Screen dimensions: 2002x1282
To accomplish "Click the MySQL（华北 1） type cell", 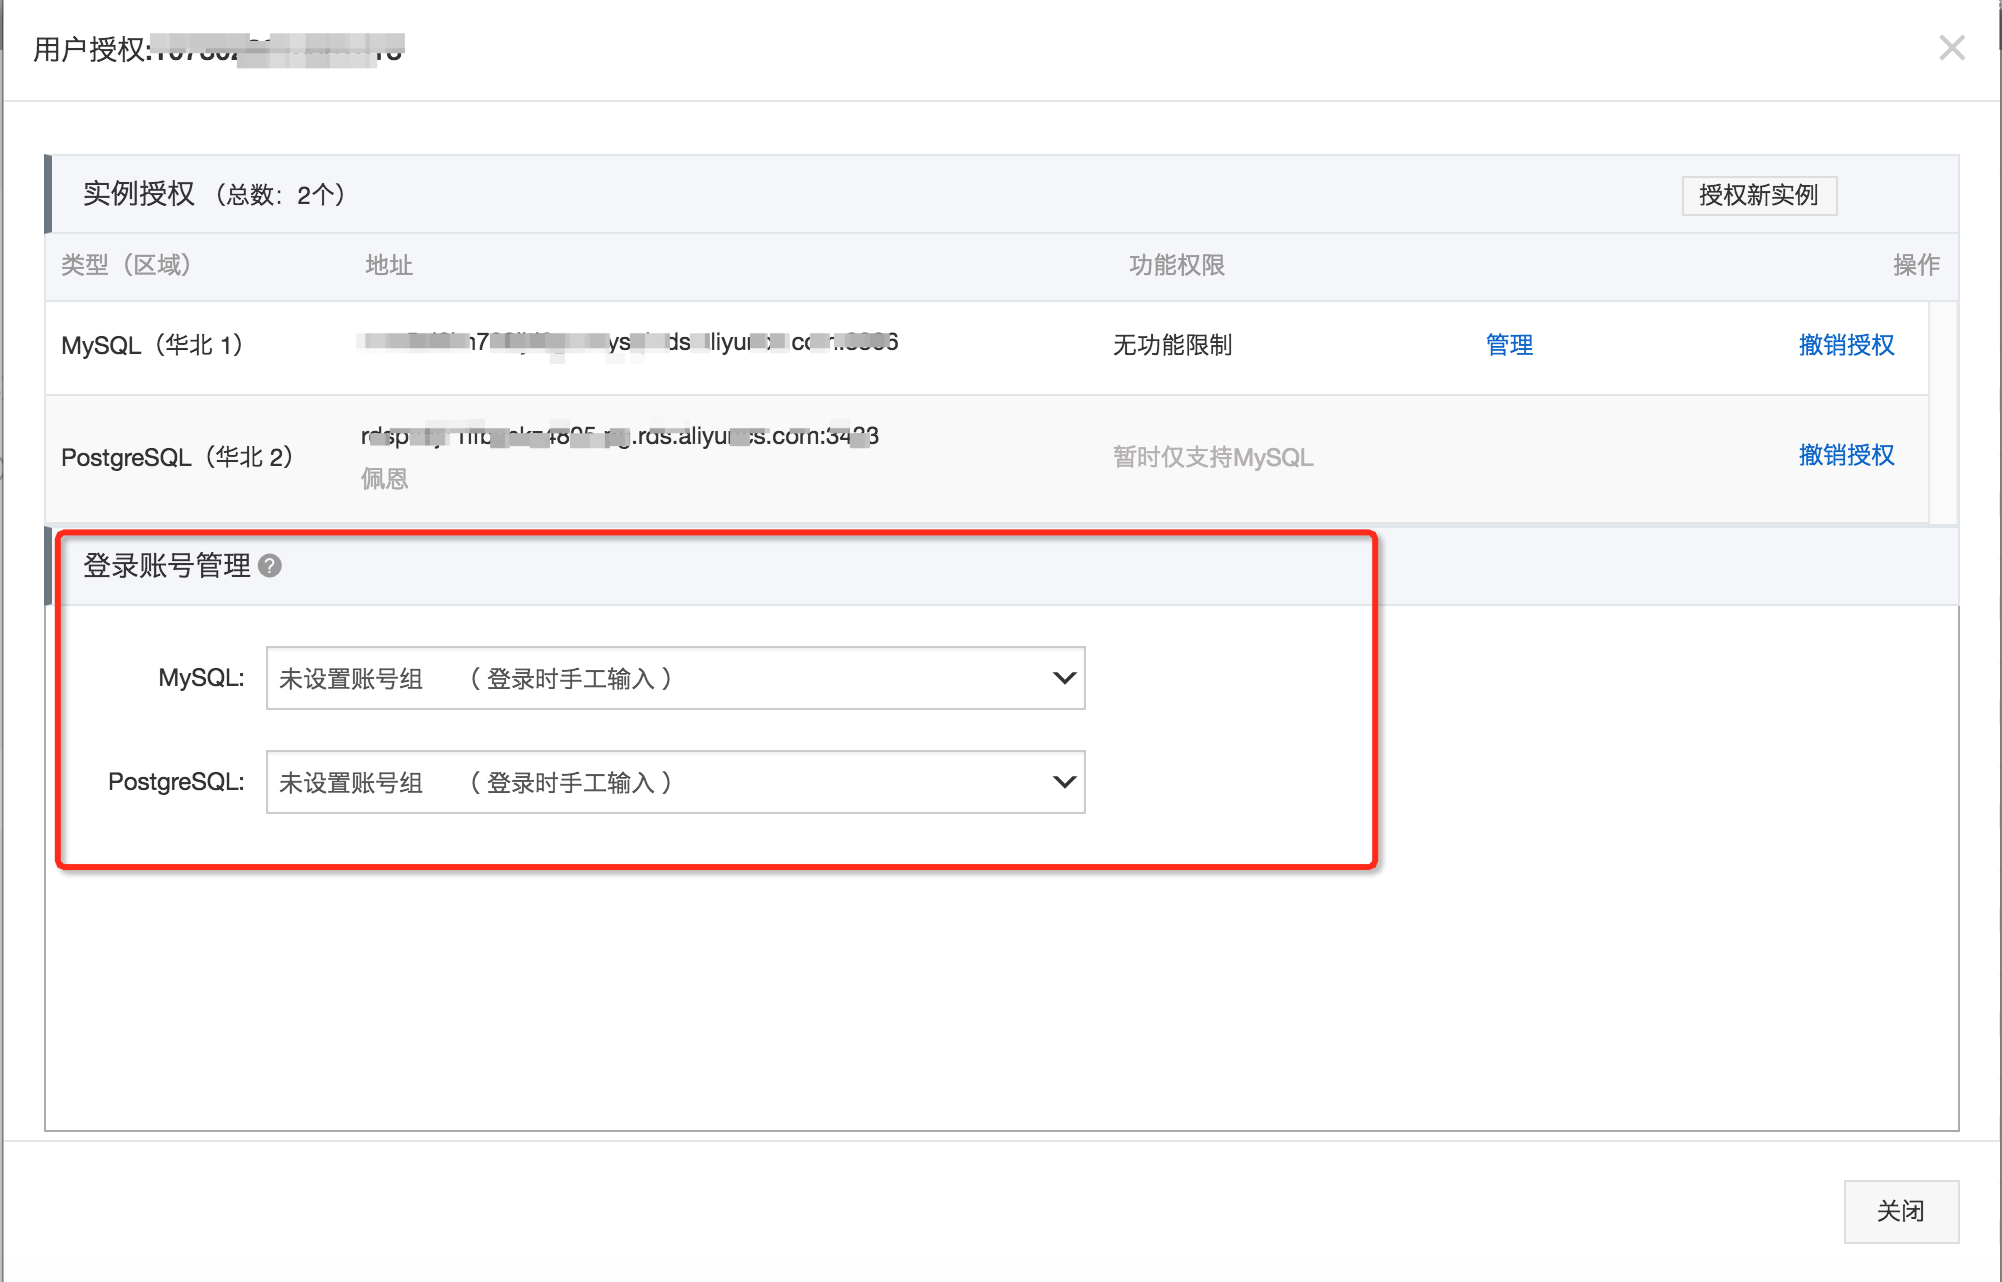I will click(152, 345).
